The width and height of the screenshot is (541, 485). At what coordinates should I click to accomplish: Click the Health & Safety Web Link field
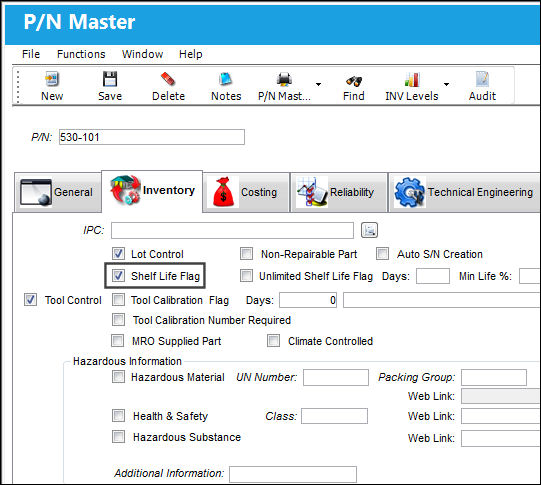coord(501,416)
